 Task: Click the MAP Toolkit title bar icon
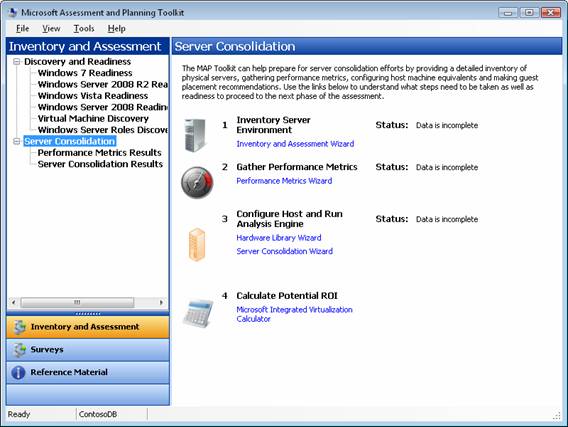[12, 13]
